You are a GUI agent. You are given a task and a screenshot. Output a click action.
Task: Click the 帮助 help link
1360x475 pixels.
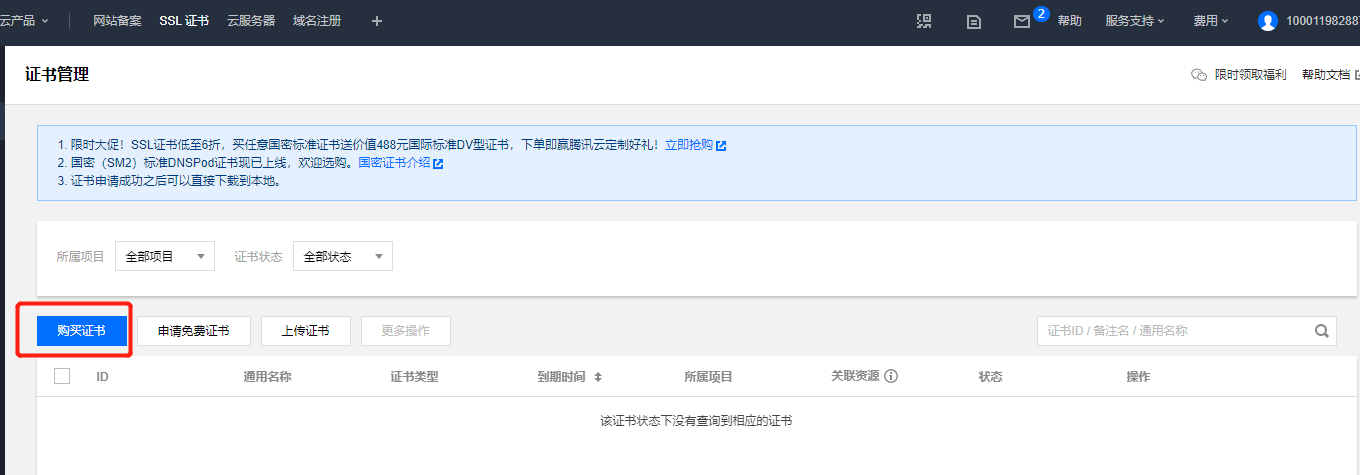pos(1070,20)
